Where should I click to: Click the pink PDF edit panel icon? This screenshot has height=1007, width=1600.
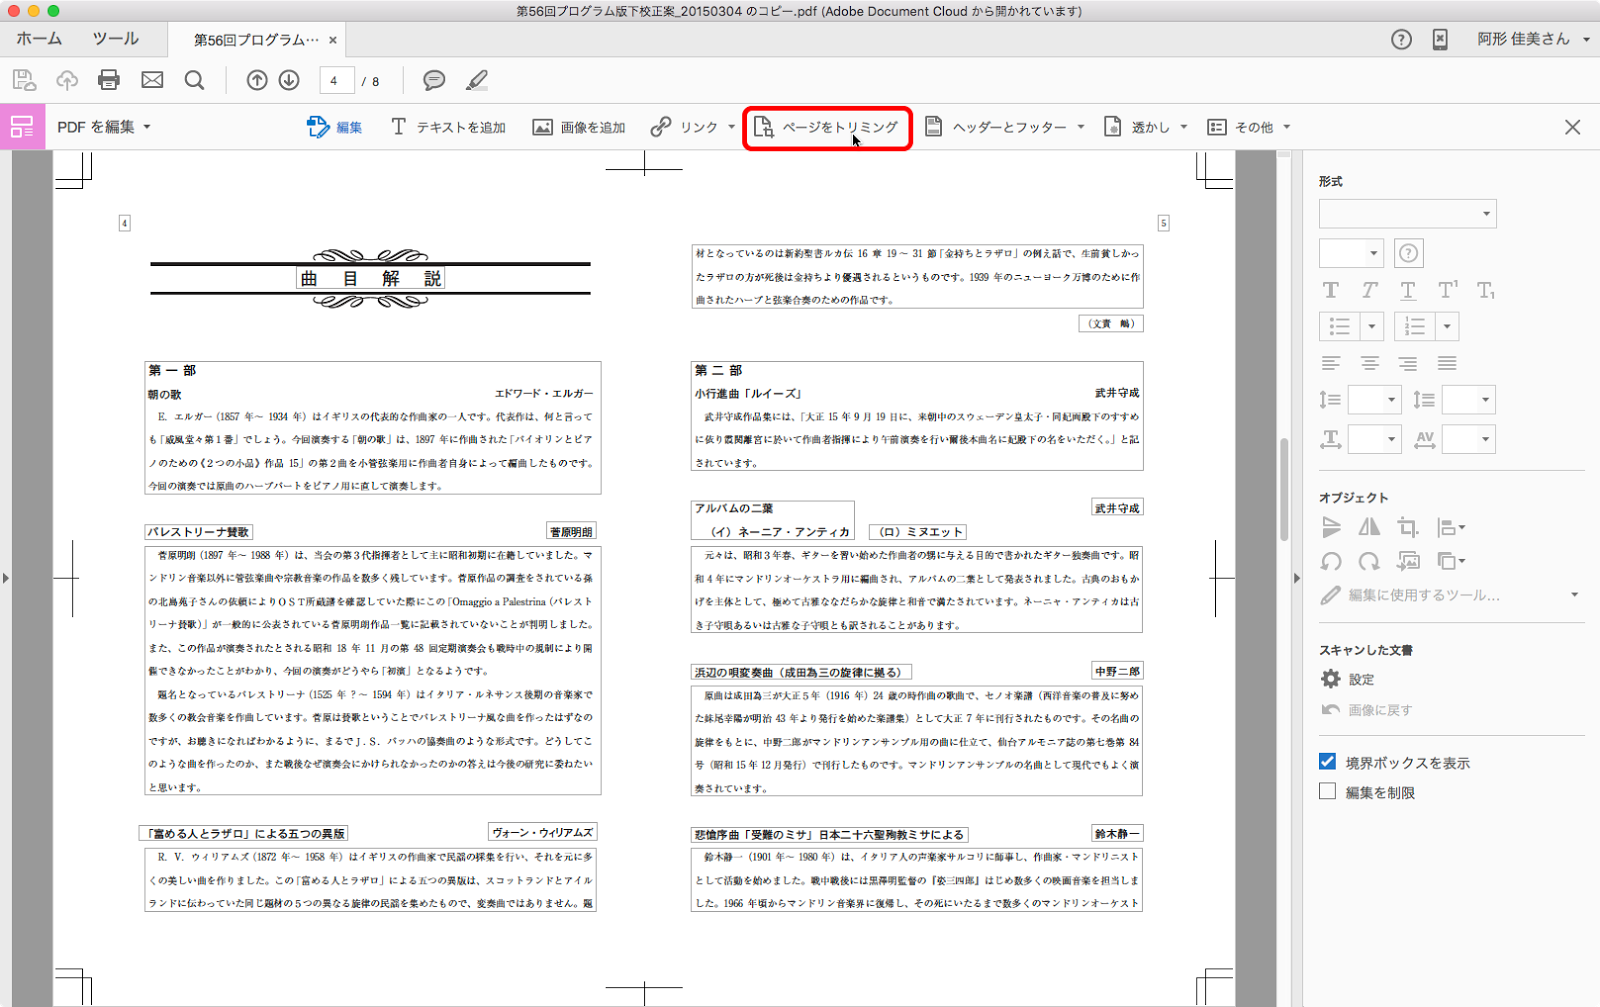pyautogui.click(x=22, y=127)
